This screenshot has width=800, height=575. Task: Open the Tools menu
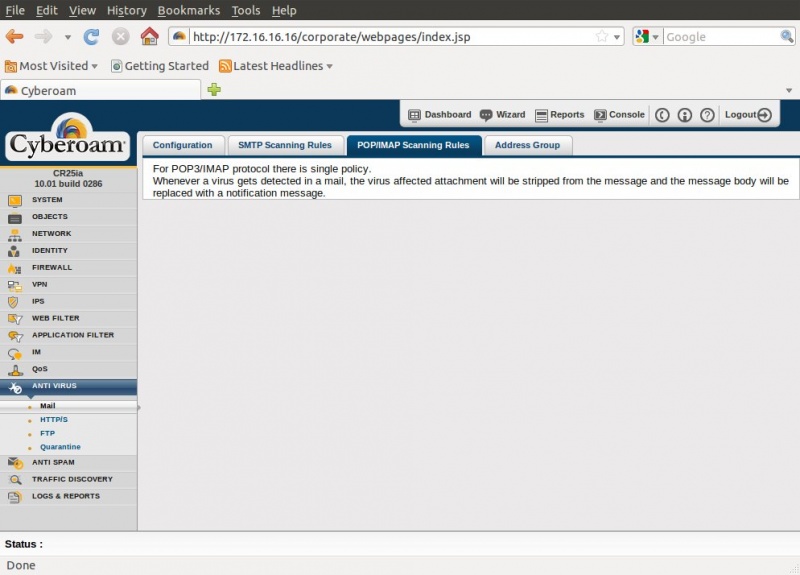(x=246, y=10)
